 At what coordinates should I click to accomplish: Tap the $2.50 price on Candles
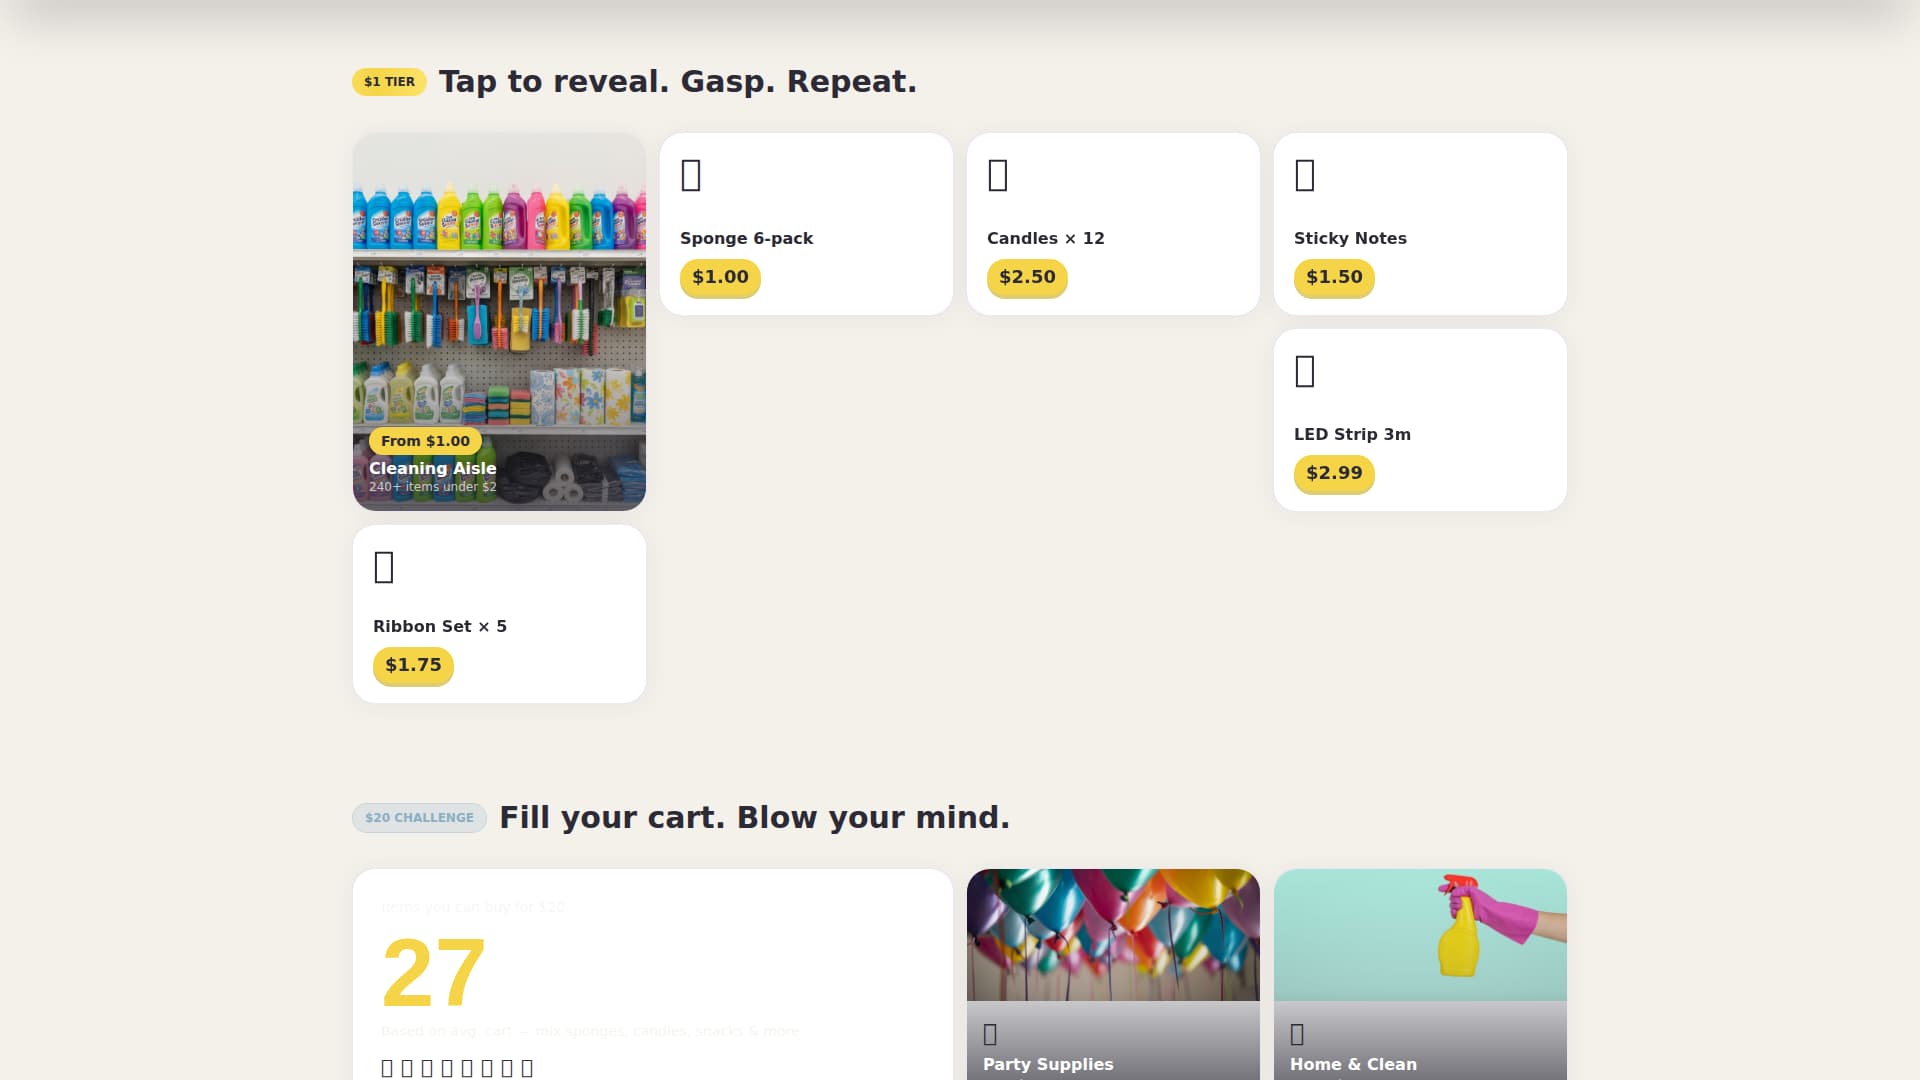1027,277
